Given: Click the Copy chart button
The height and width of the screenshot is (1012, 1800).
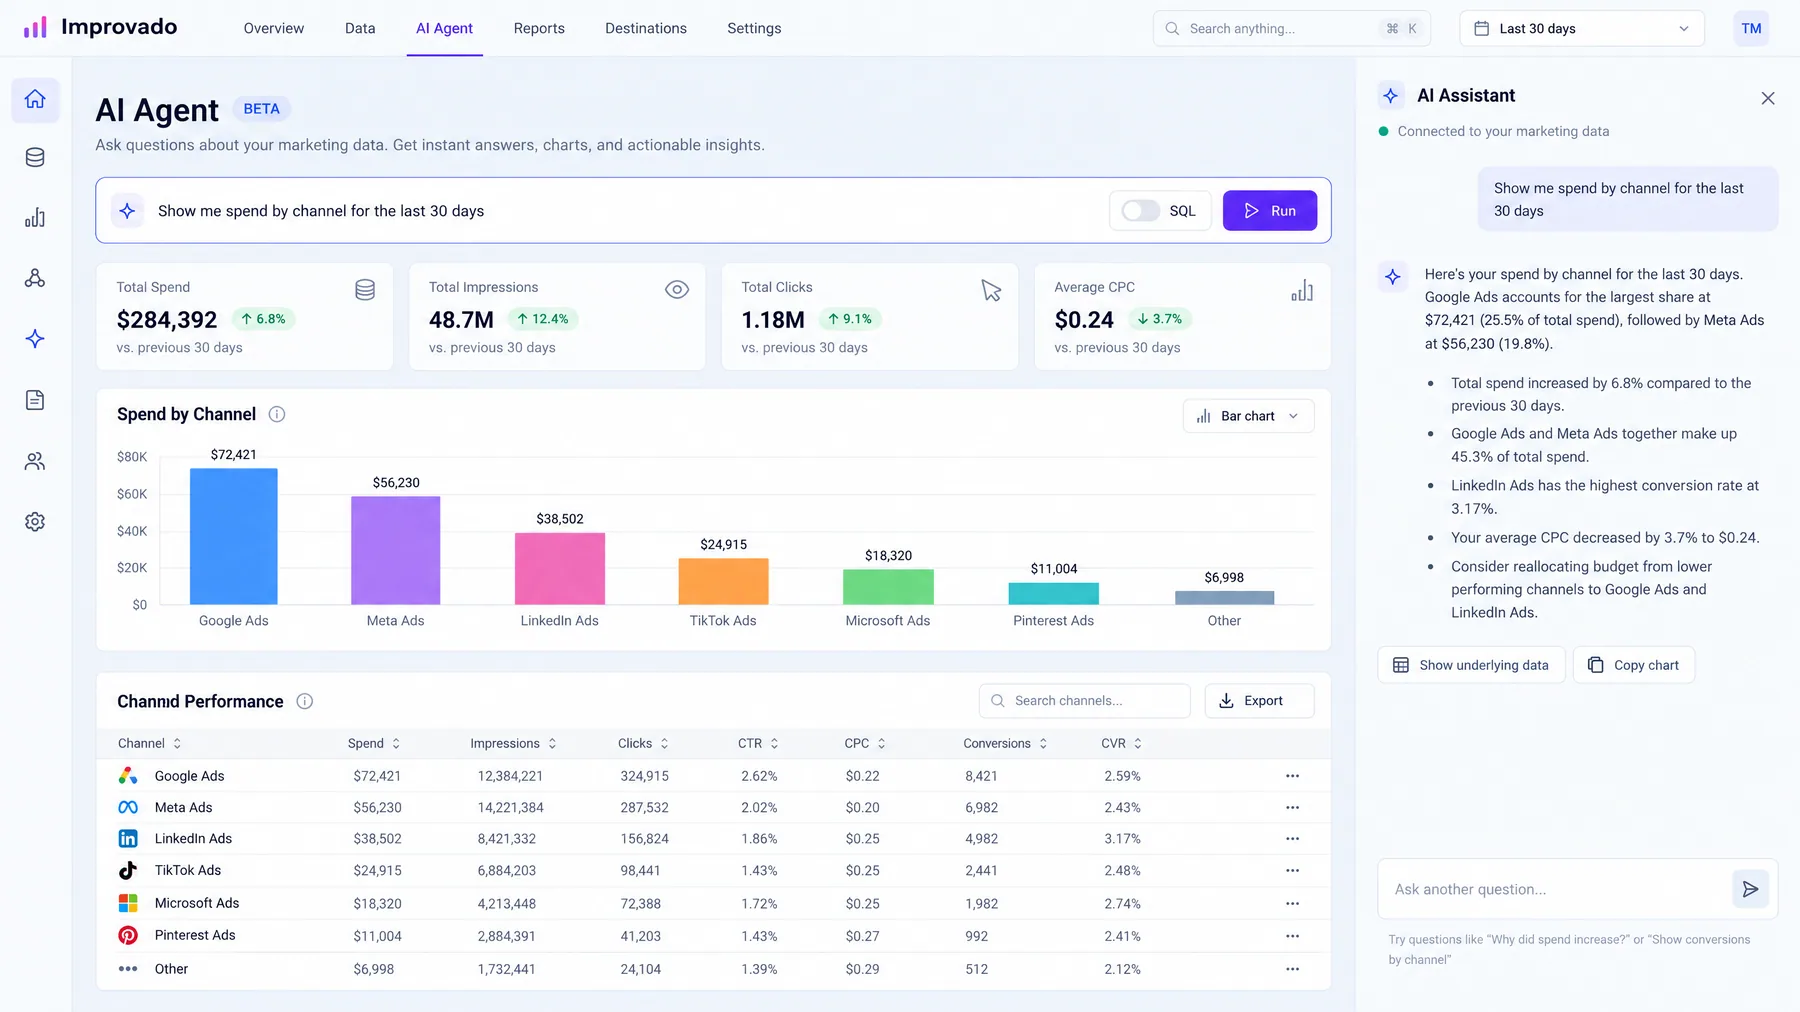Looking at the screenshot, I should [1634, 665].
